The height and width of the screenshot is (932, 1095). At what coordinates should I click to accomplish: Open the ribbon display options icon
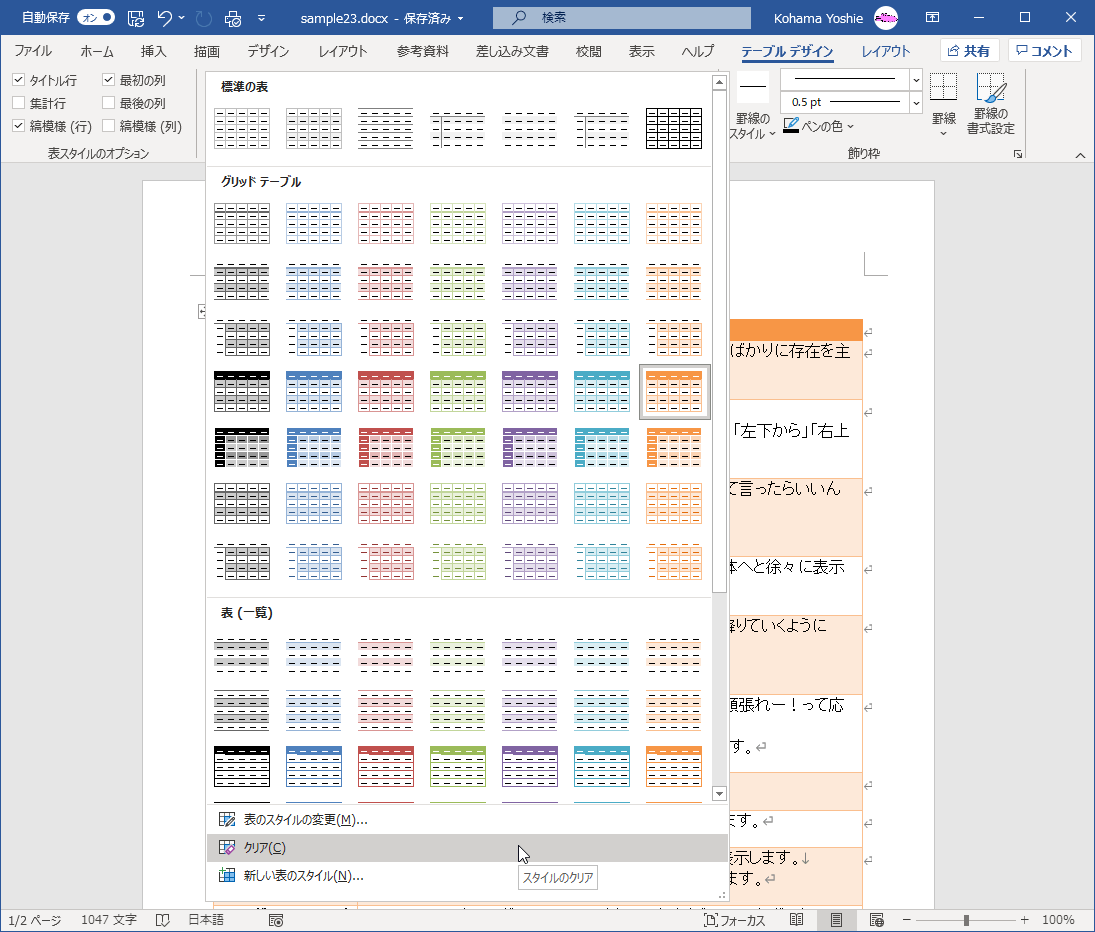[x=932, y=17]
